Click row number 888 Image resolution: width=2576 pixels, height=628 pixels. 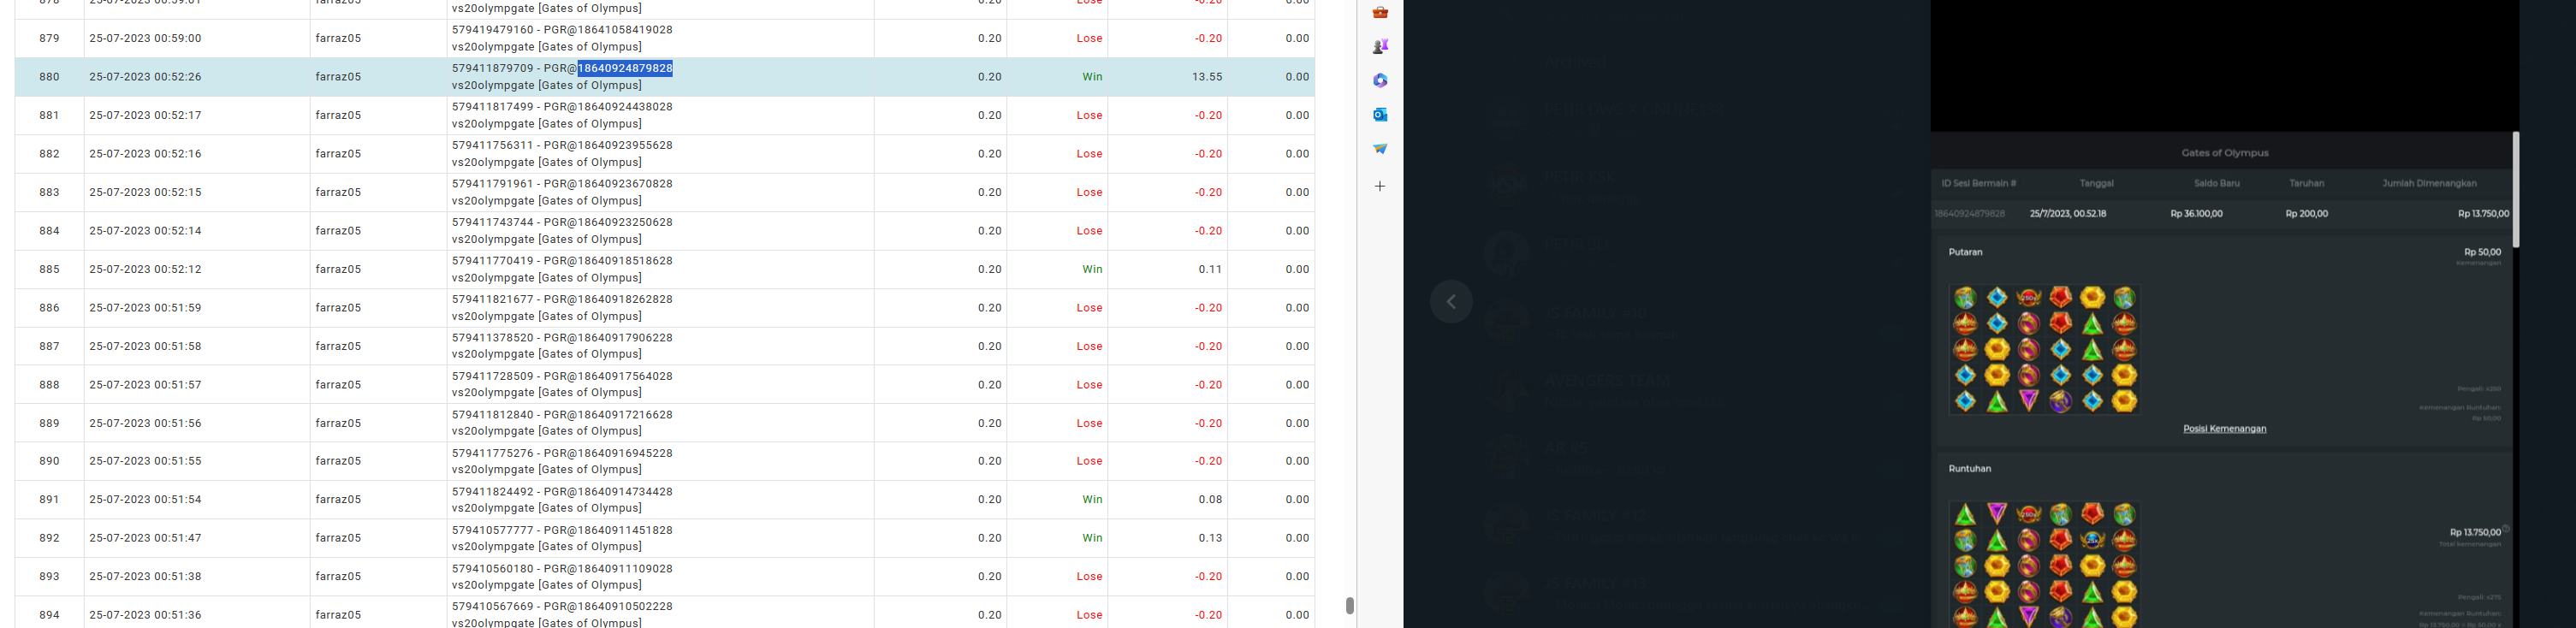tap(49, 385)
